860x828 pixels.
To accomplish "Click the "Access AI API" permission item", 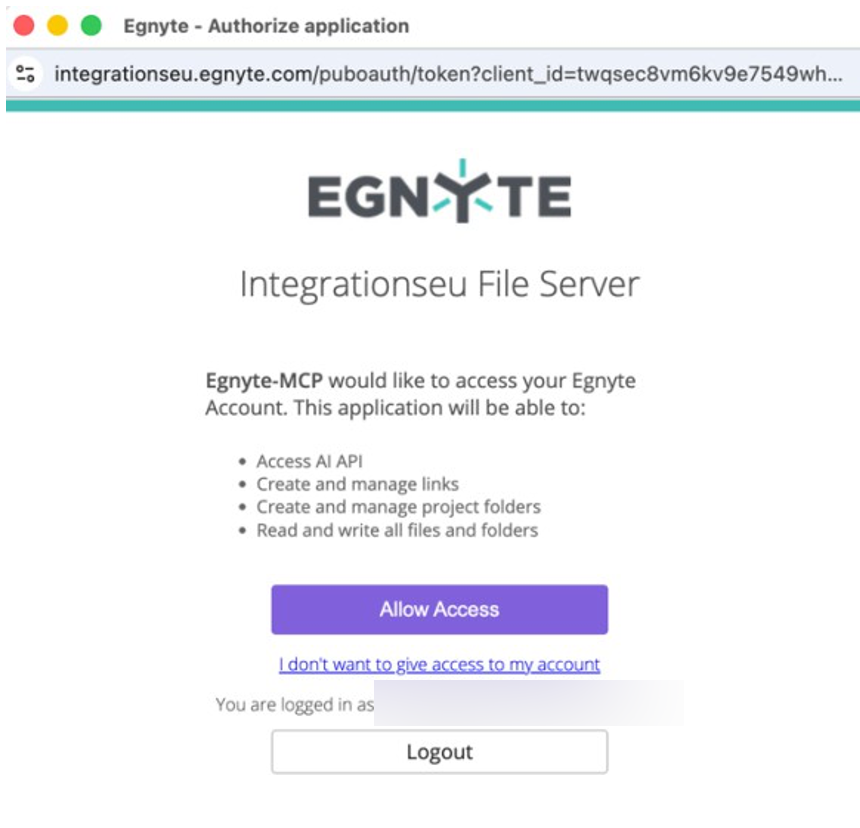I will click(x=309, y=461).
